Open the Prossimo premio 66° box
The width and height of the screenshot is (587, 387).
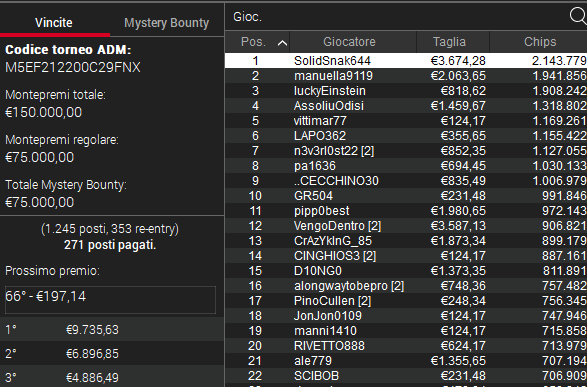point(110,299)
